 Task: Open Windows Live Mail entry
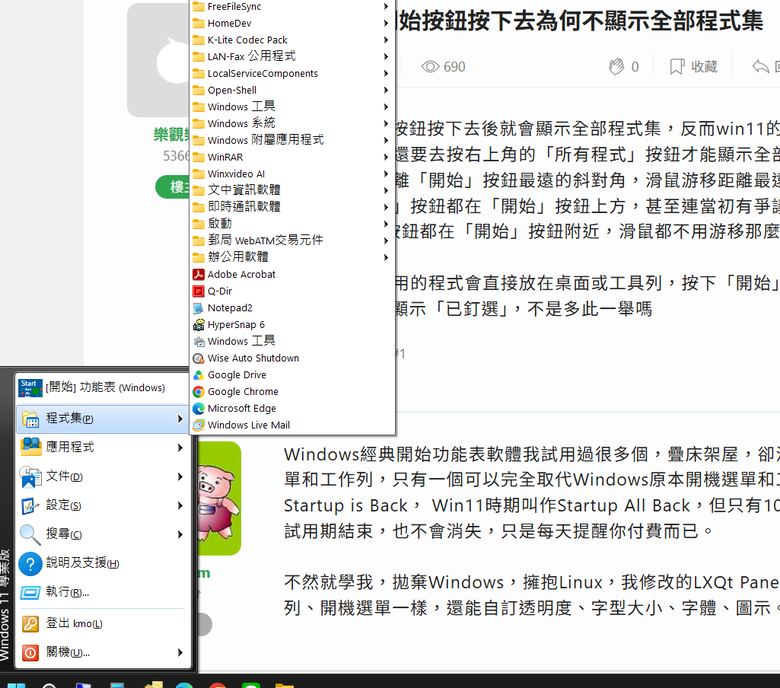pos(292,425)
